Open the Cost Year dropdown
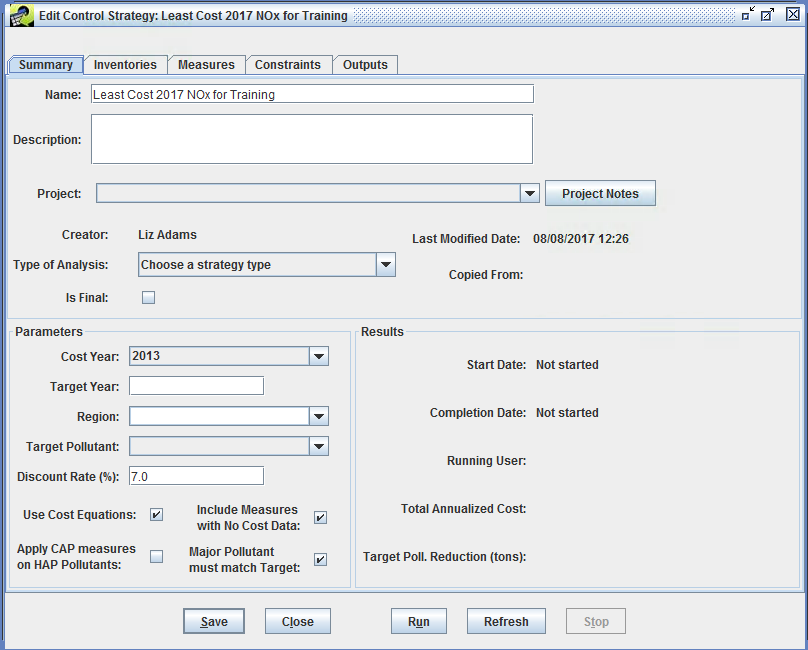The image size is (808, 650). point(318,356)
